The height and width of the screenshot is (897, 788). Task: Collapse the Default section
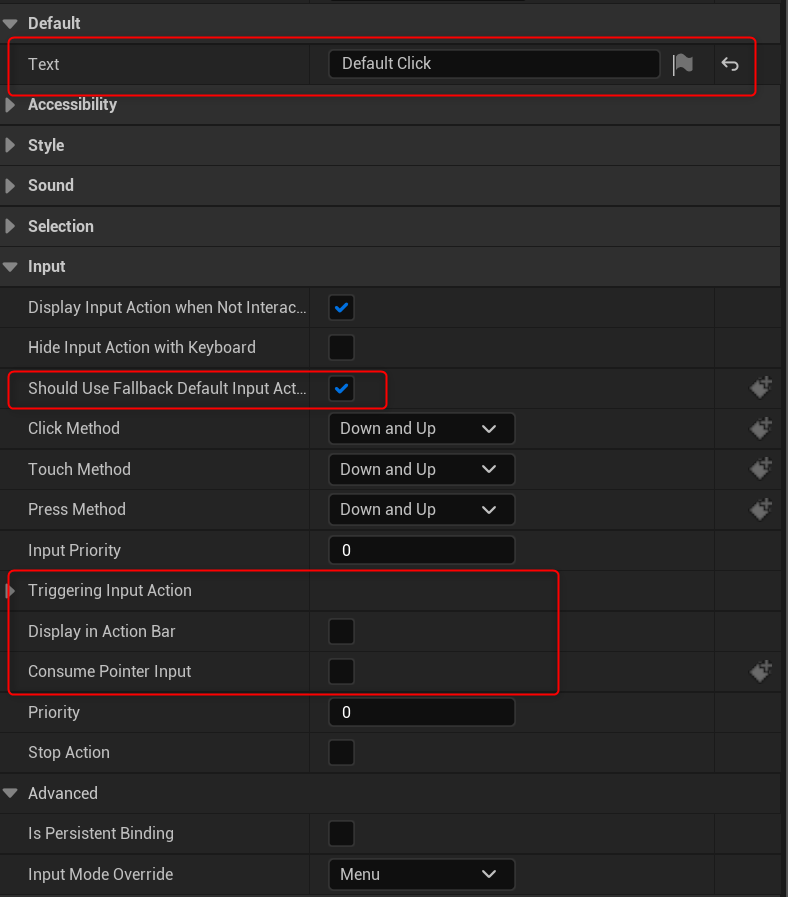[x=10, y=22]
